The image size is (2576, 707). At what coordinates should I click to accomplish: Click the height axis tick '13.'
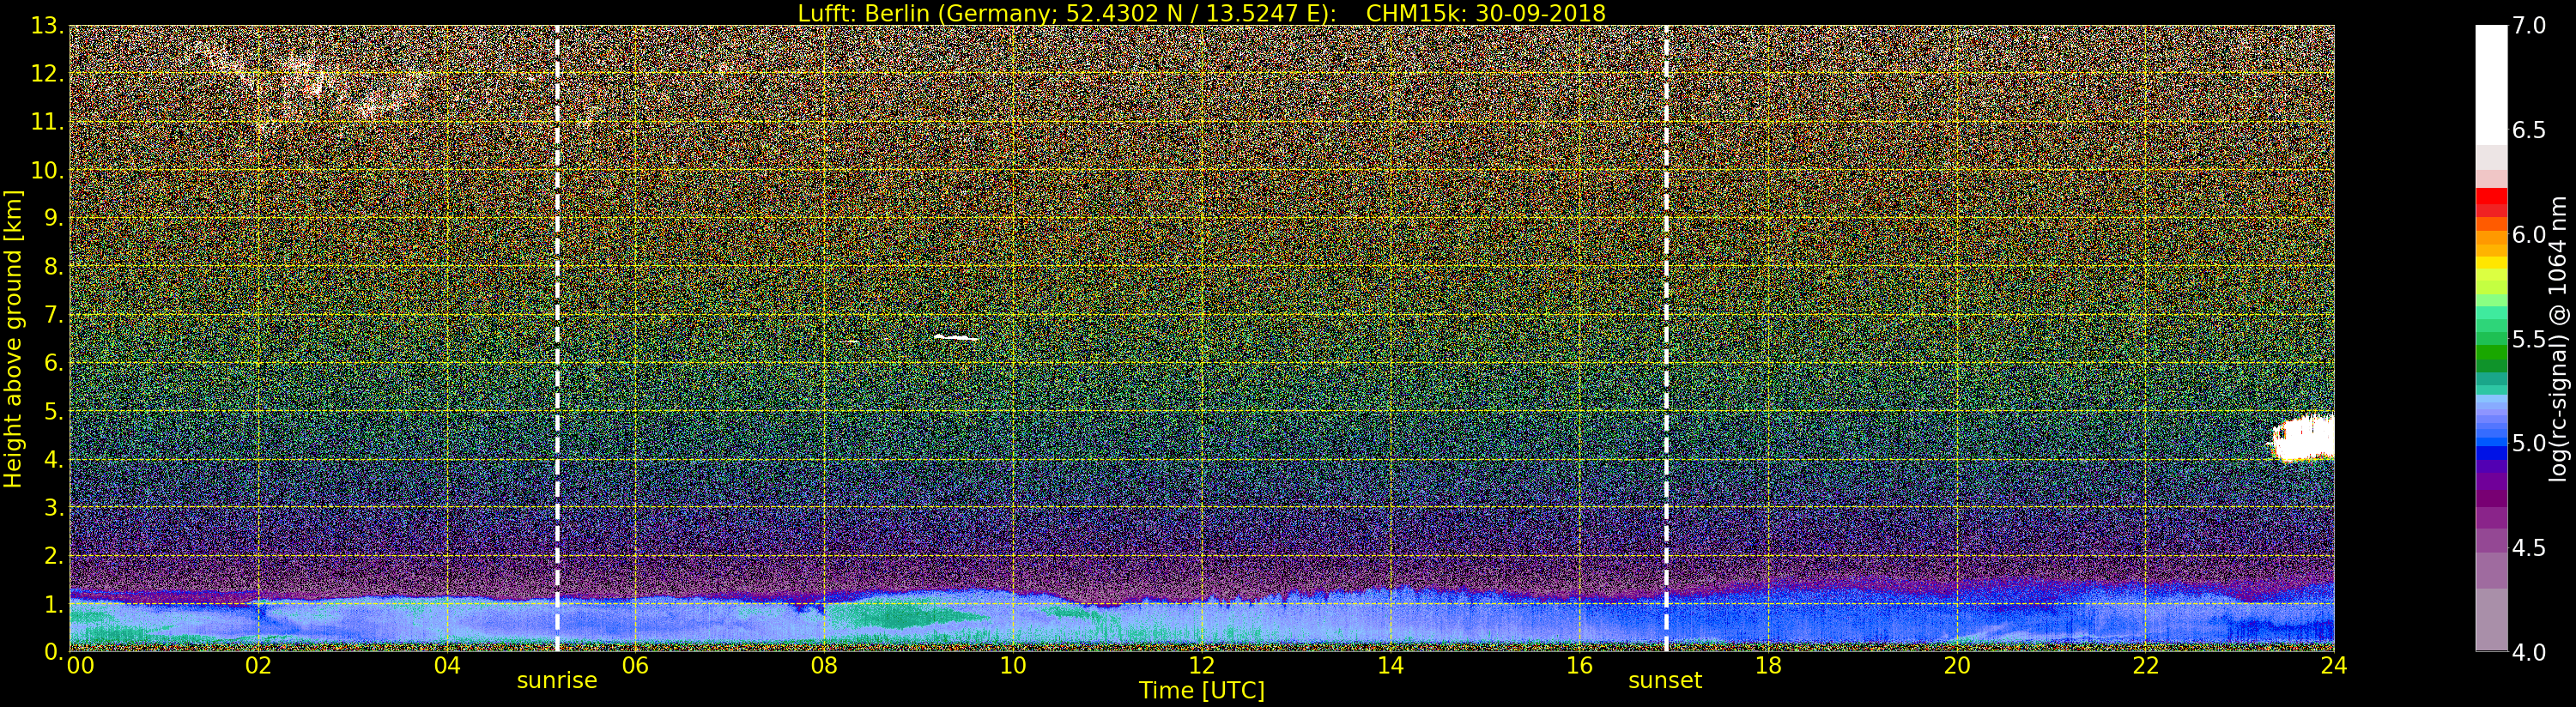pos(48,26)
